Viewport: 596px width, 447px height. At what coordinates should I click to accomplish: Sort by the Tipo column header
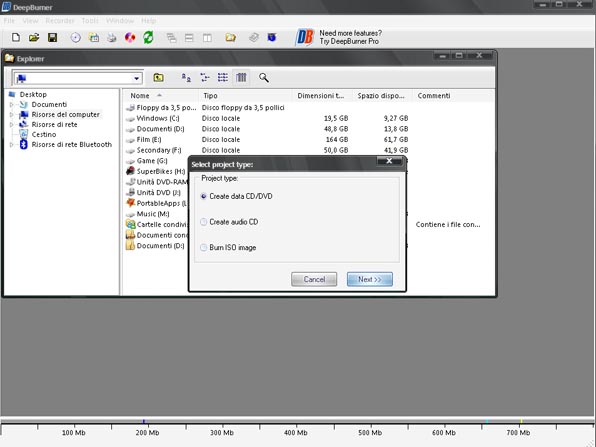click(x=245, y=96)
